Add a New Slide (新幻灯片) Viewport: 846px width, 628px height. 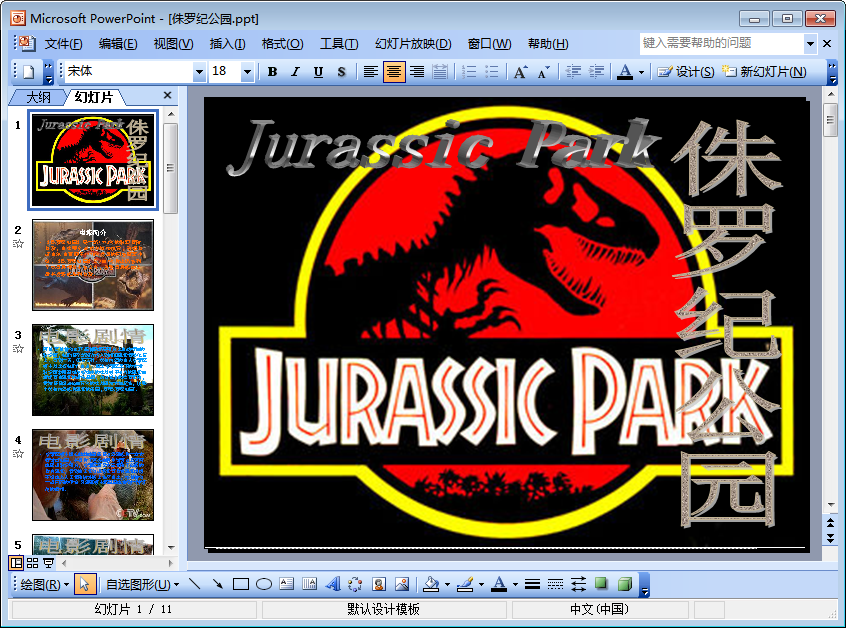coord(764,72)
